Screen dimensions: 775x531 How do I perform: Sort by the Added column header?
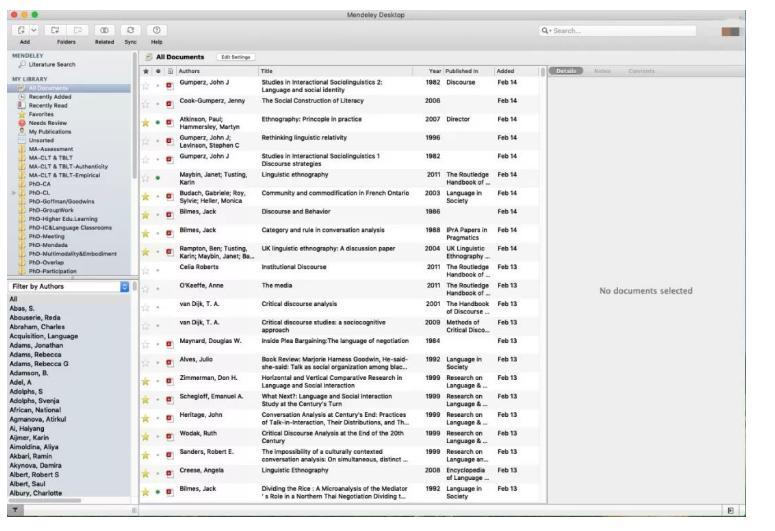click(516, 71)
